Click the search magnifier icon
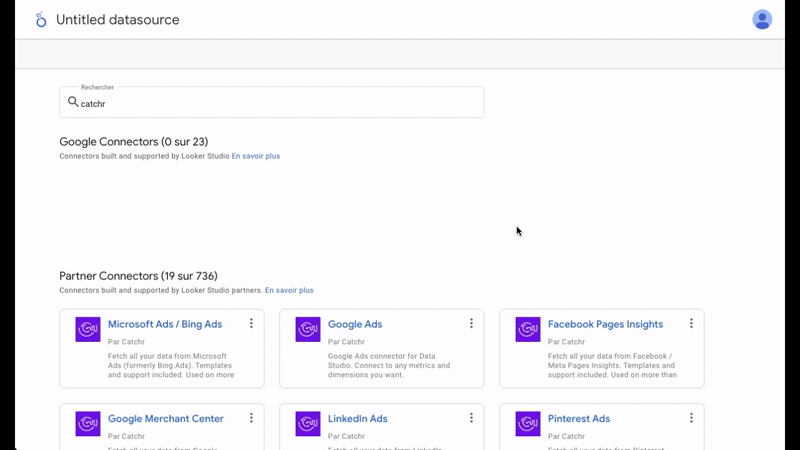Screen dimensions: 800x450 pyautogui.click(x=73, y=102)
